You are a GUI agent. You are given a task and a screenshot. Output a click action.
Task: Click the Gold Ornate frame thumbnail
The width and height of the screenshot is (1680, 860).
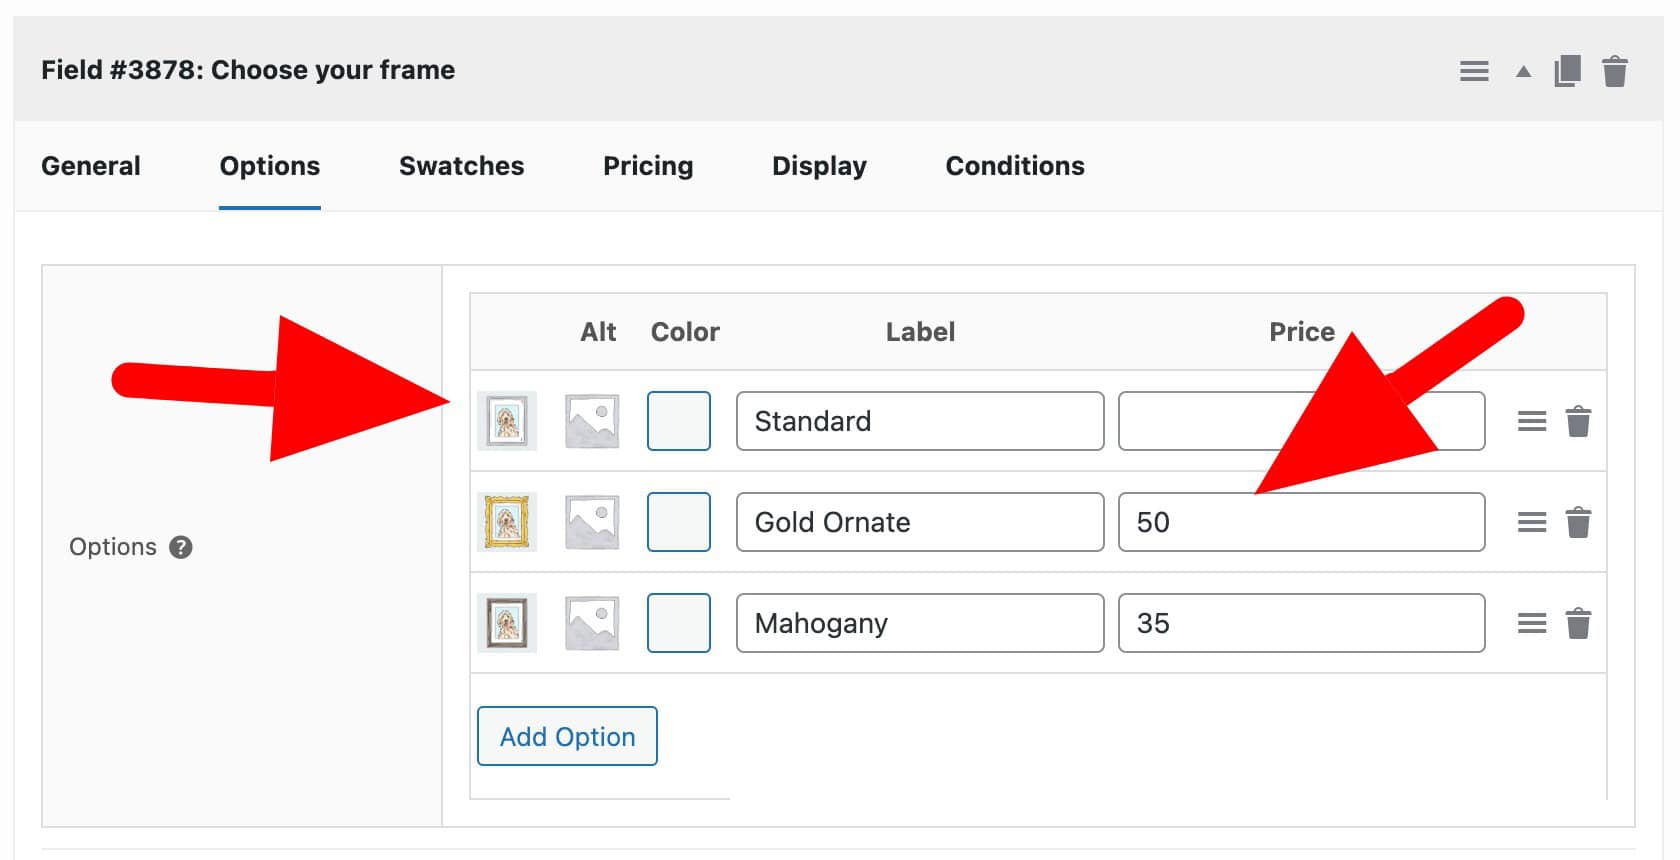click(x=507, y=521)
